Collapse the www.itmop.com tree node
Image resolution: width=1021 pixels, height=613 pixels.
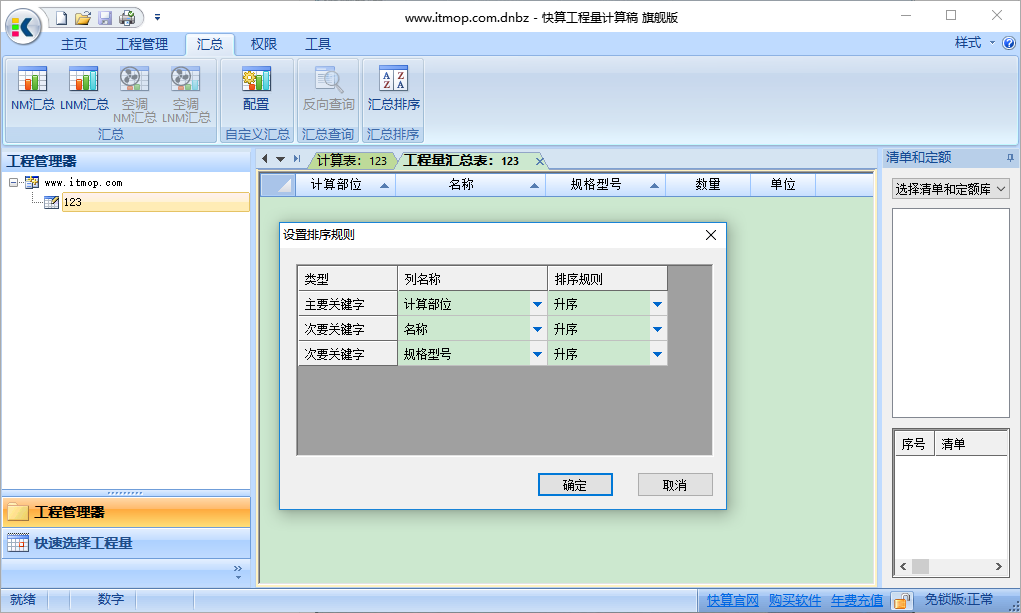pos(14,183)
